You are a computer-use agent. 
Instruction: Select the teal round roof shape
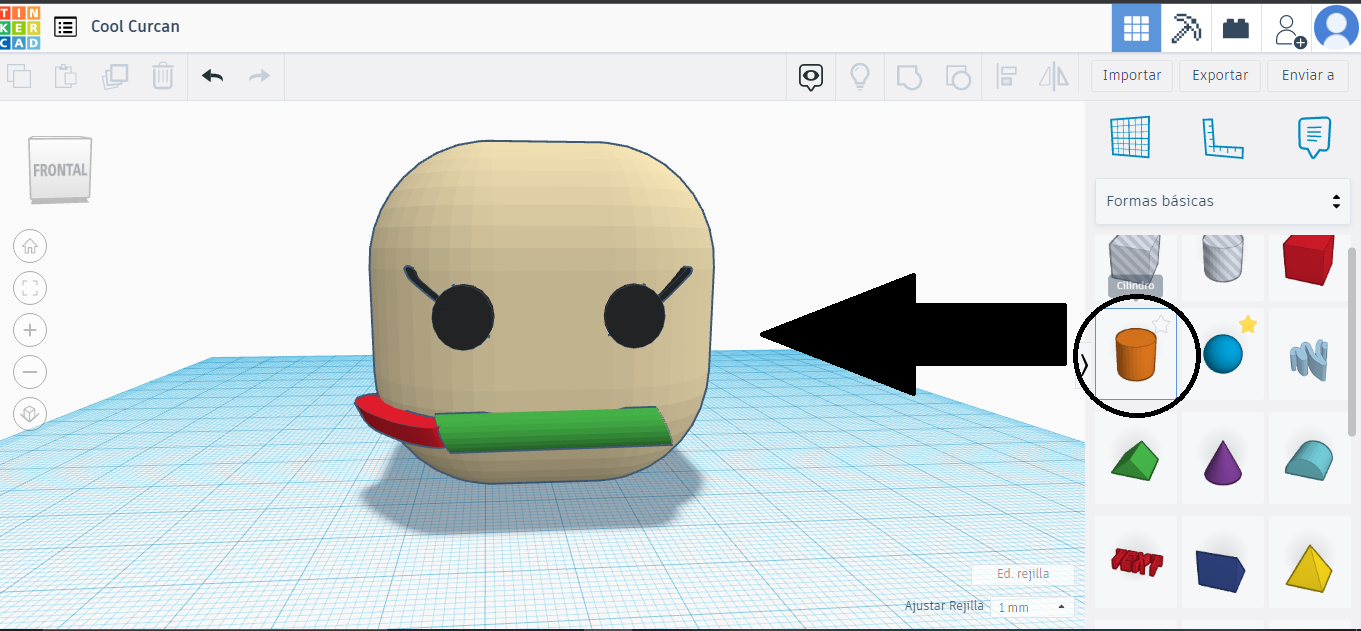pyautogui.click(x=1309, y=461)
